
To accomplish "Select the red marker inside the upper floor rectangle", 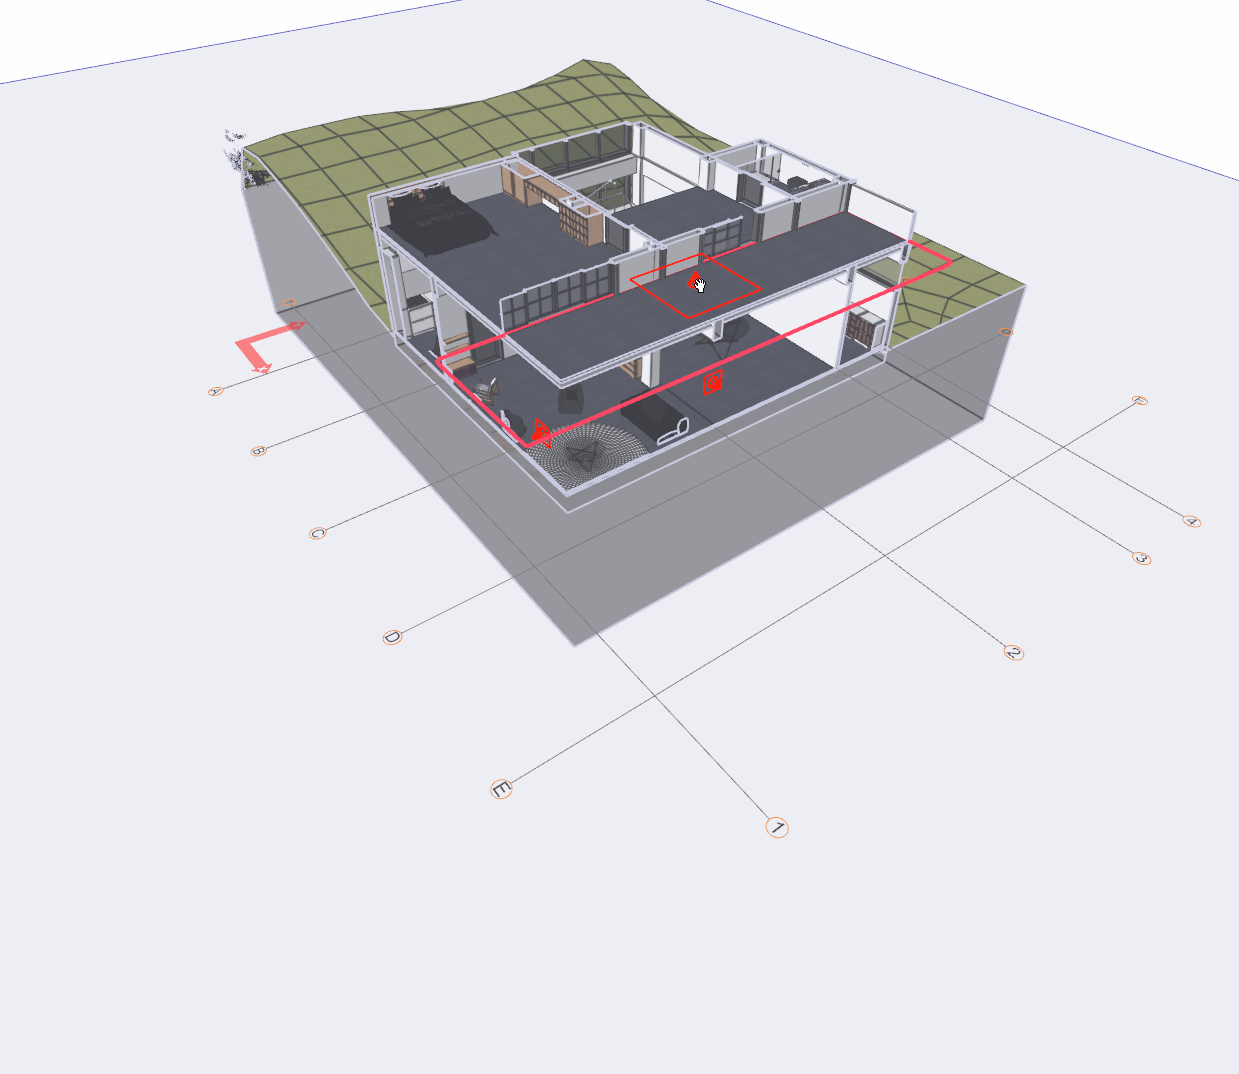I will click(694, 281).
